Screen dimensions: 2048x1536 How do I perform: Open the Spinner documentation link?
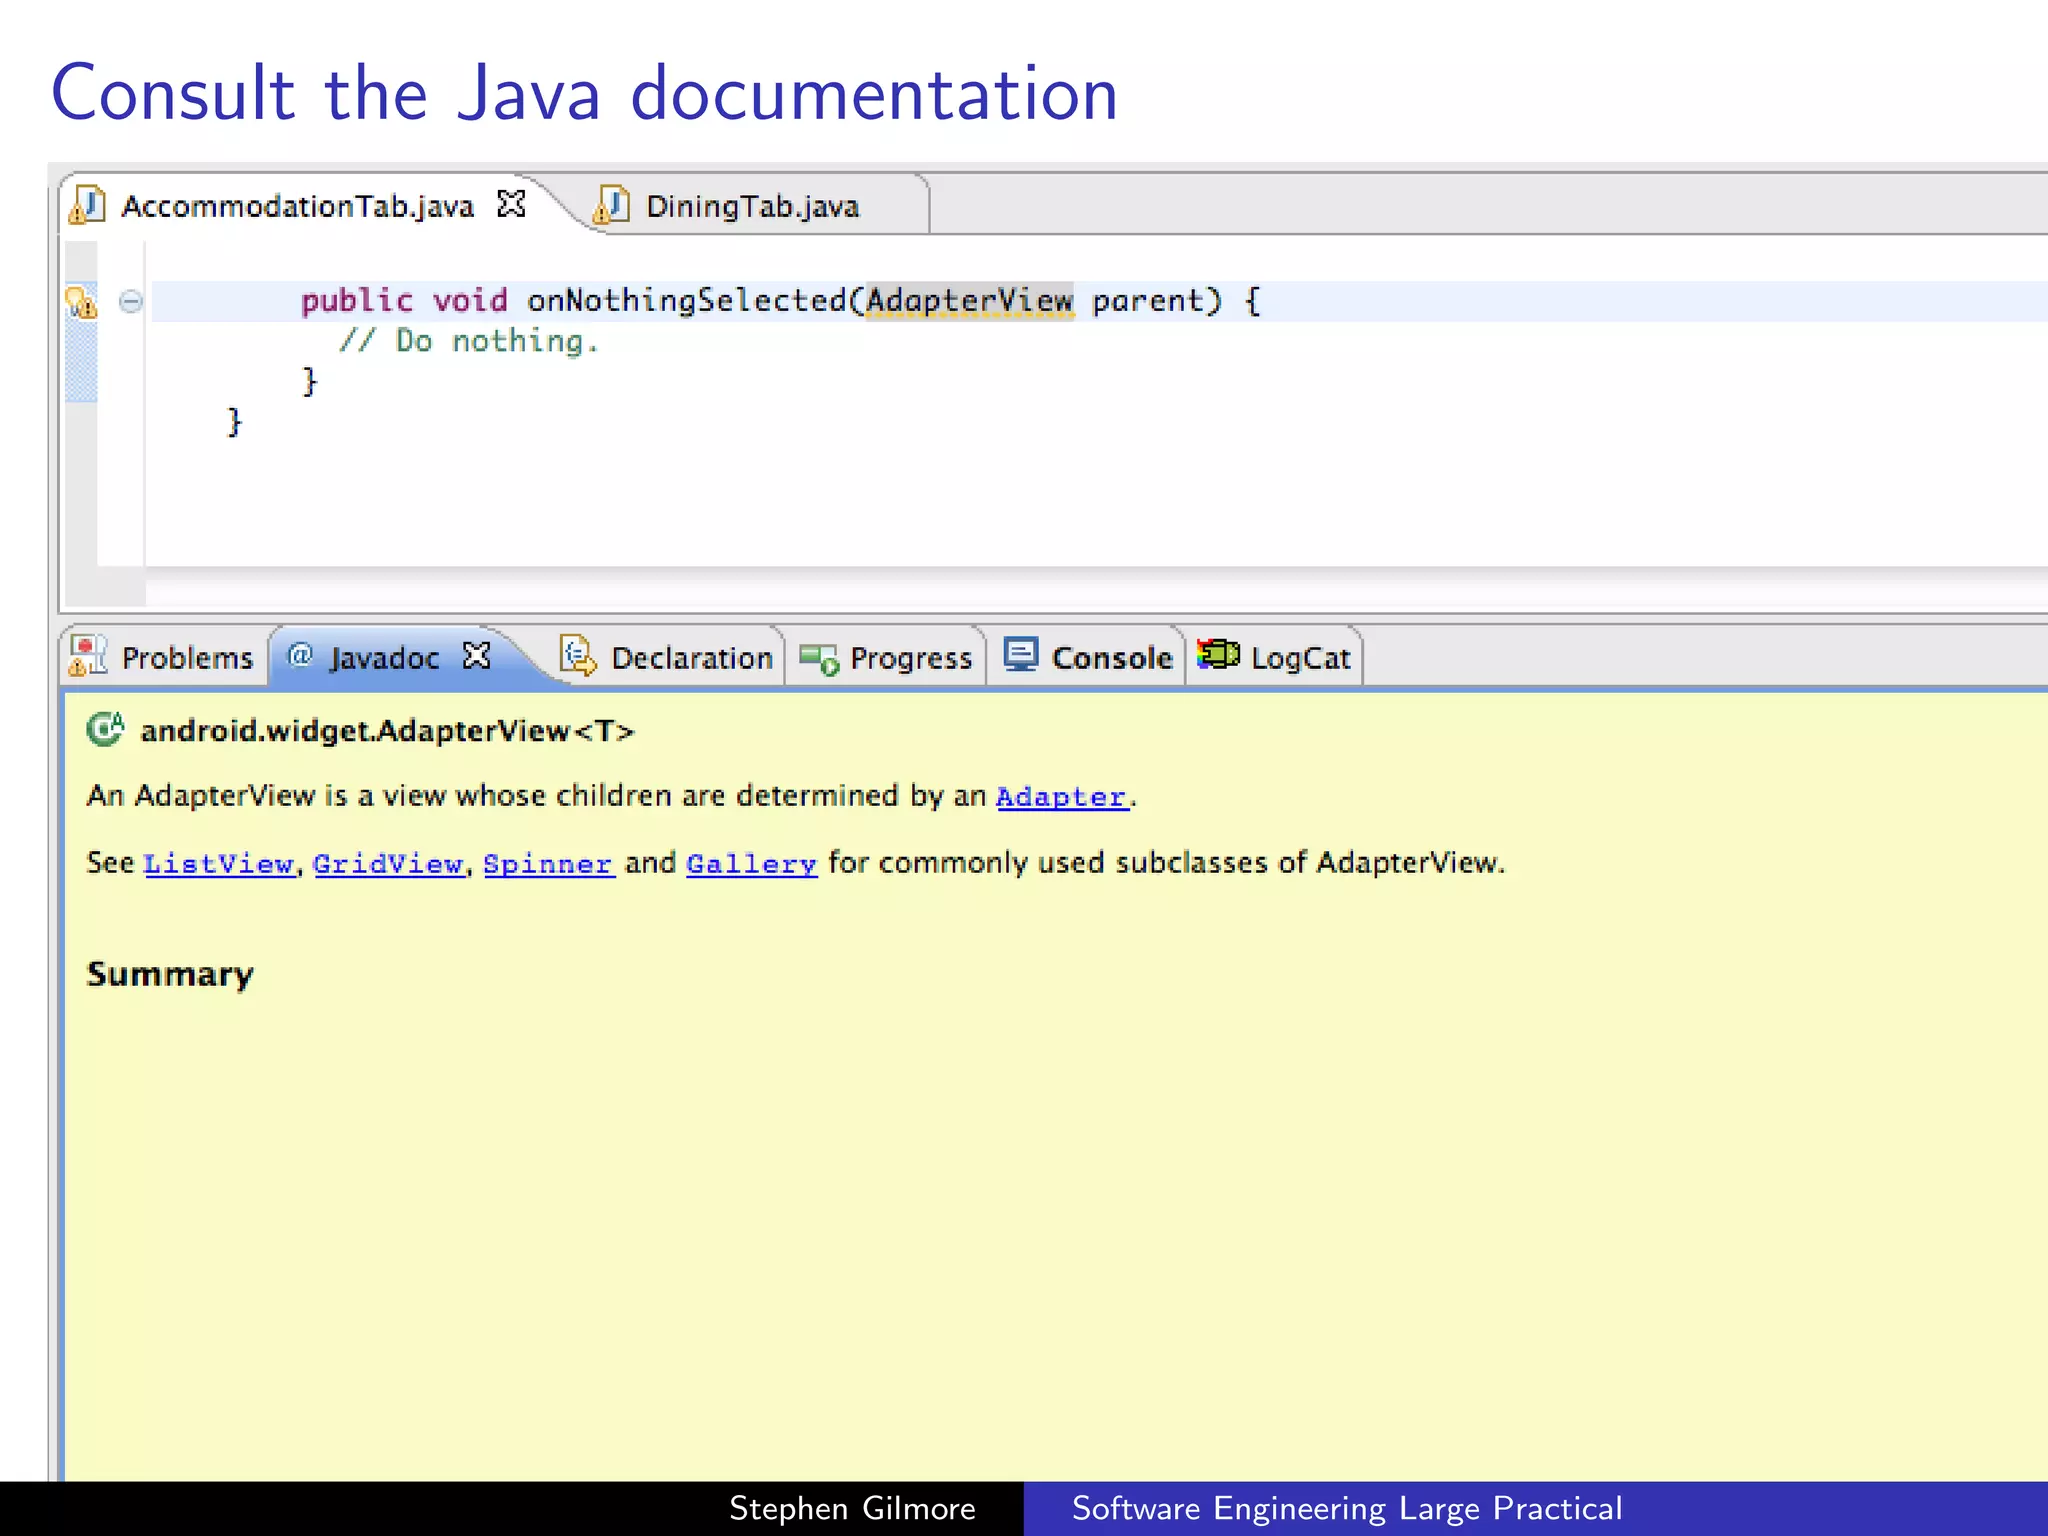tap(548, 864)
